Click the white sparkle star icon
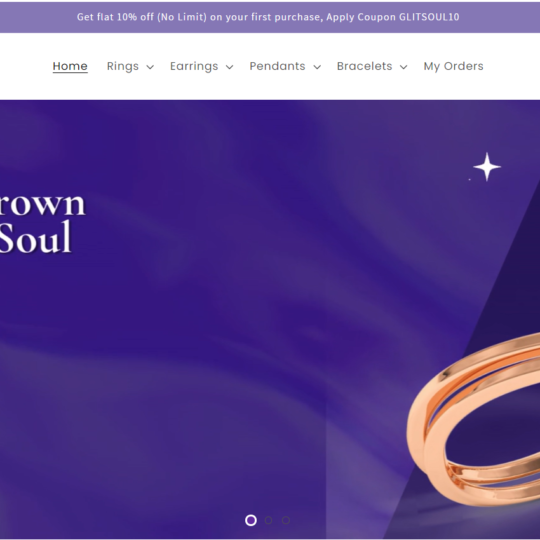The height and width of the screenshot is (540, 540). (487, 167)
